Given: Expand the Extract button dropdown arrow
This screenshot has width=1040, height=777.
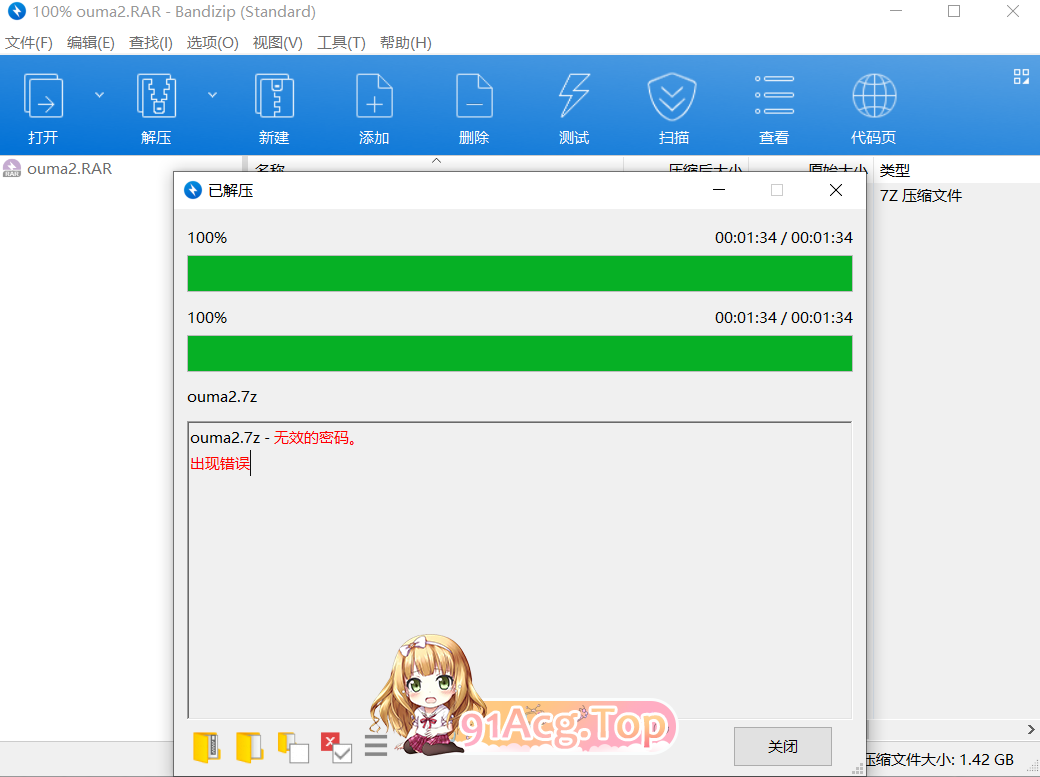Looking at the screenshot, I should [212, 93].
